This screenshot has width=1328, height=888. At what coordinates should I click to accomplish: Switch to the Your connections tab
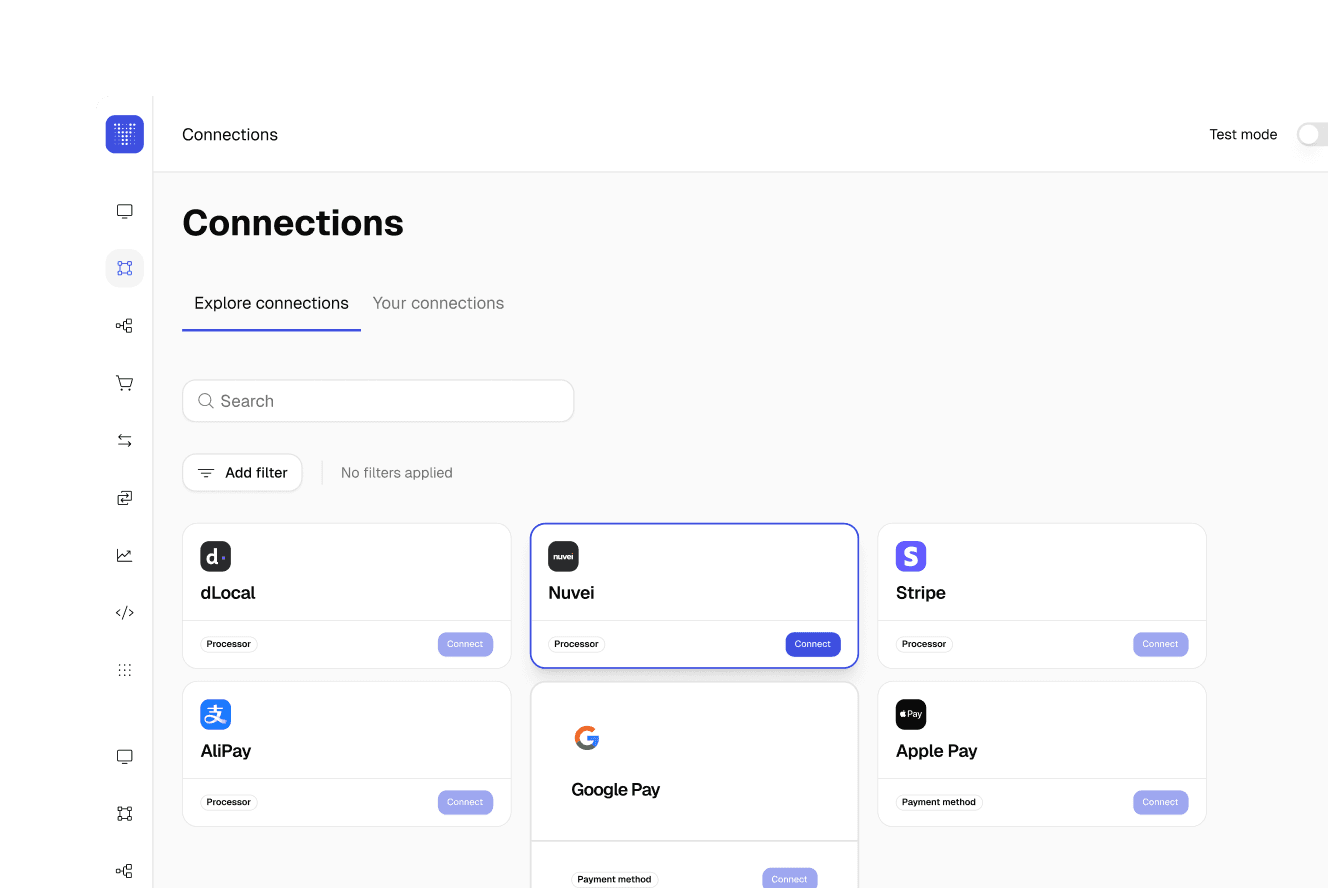pyautogui.click(x=438, y=303)
